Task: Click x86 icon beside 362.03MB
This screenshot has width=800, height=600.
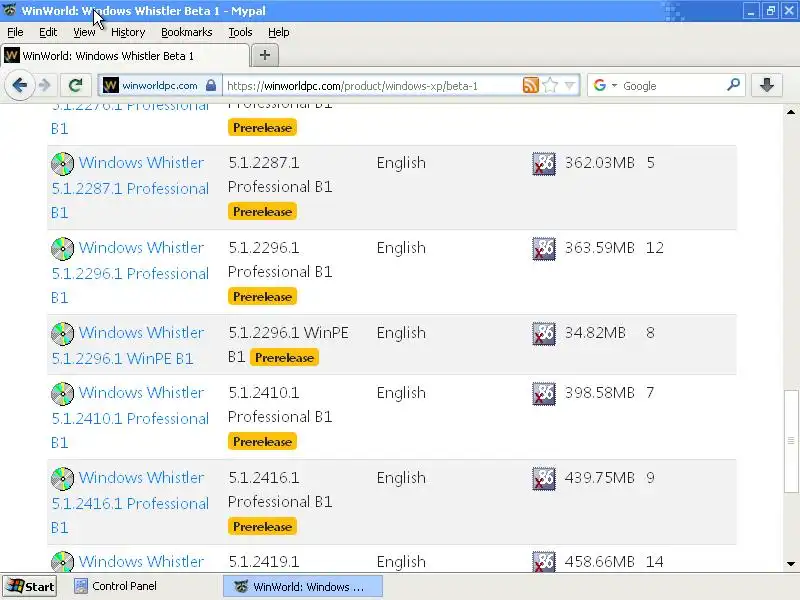Action: click(544, 164)
